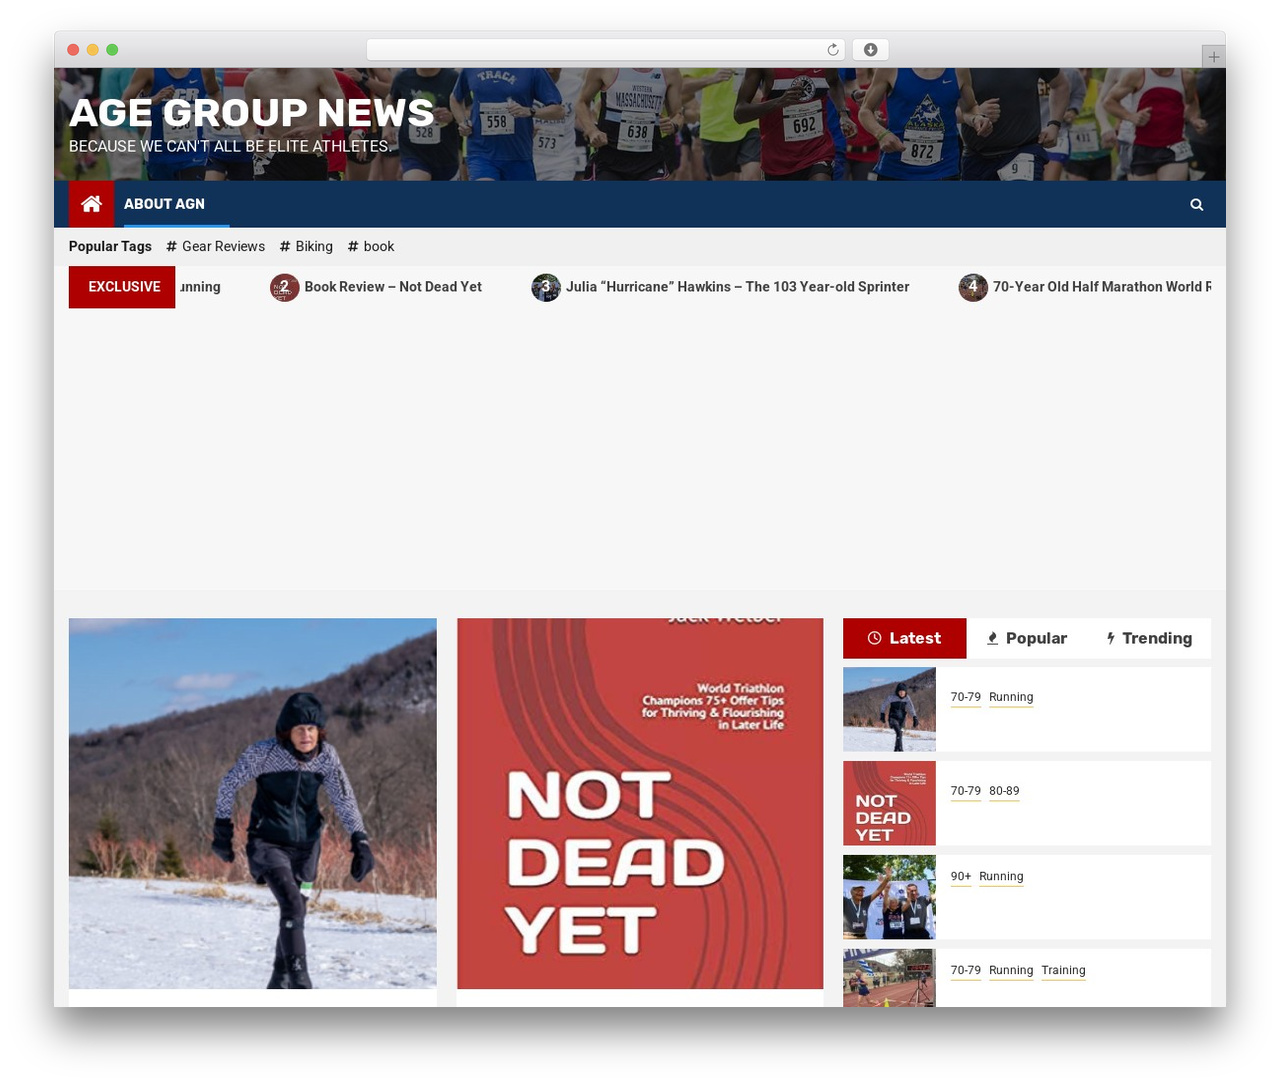Click the Training category link
Image resolution: width=1280 pixels, height=1084 pixels.
click(1063, 971)
